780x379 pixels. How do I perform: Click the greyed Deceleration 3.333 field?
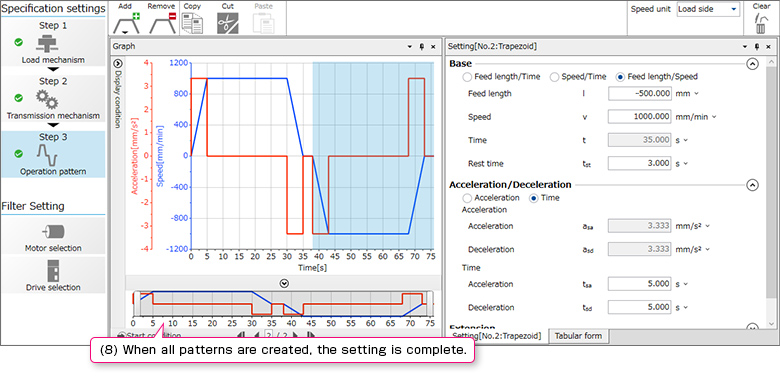[640, 249]
